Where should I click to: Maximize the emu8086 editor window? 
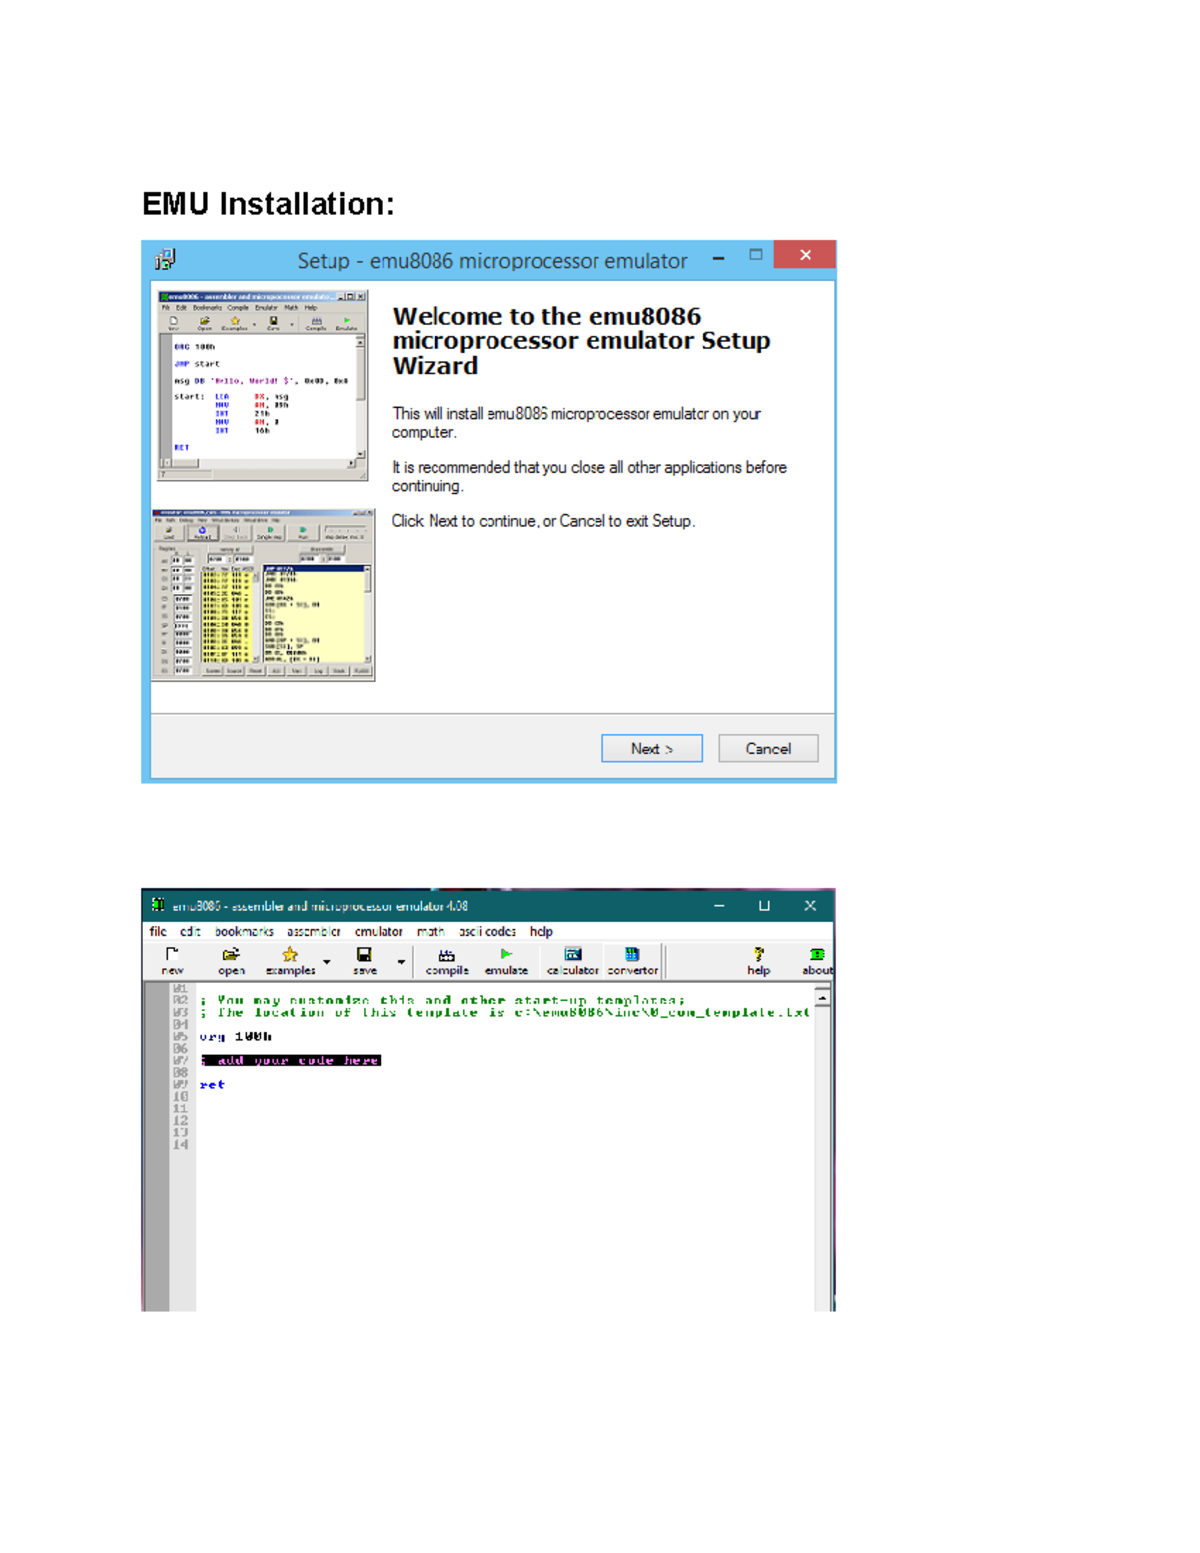tap(764, 906)
